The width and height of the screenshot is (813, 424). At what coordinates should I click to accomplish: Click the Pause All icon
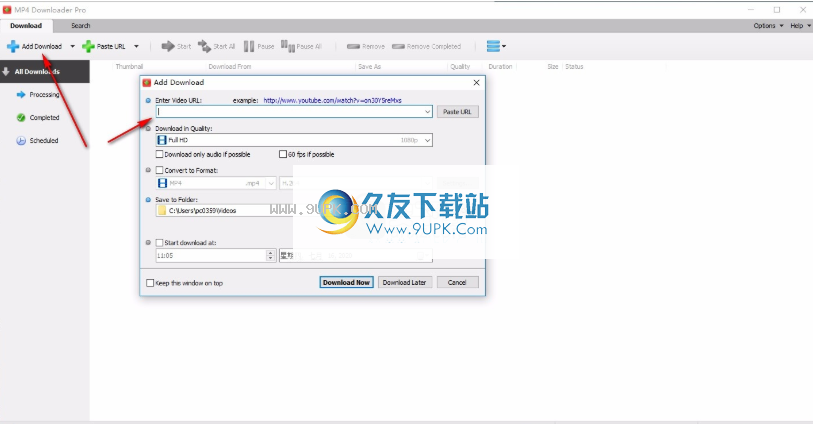coord(288,47)
